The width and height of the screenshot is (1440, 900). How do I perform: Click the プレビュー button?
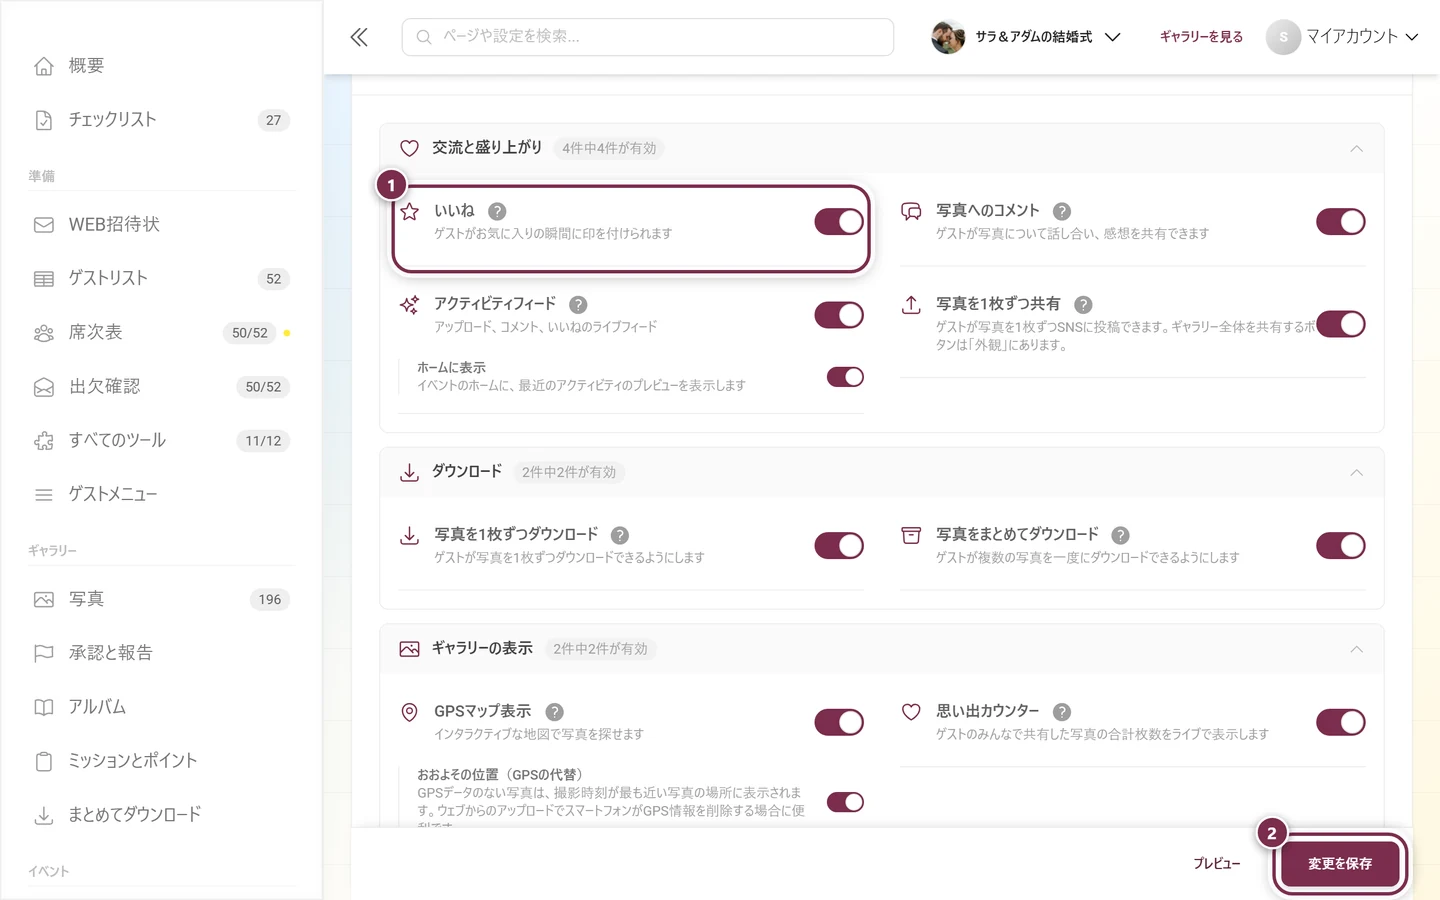click(1216, 864)
